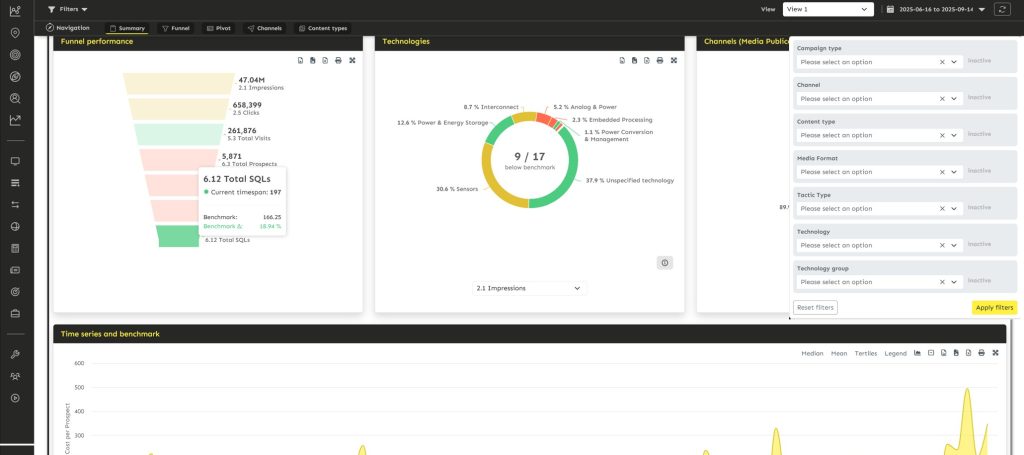Open the briefcase sidebar icon
The height and width of the screenshot is (455, 1024).
15,313
